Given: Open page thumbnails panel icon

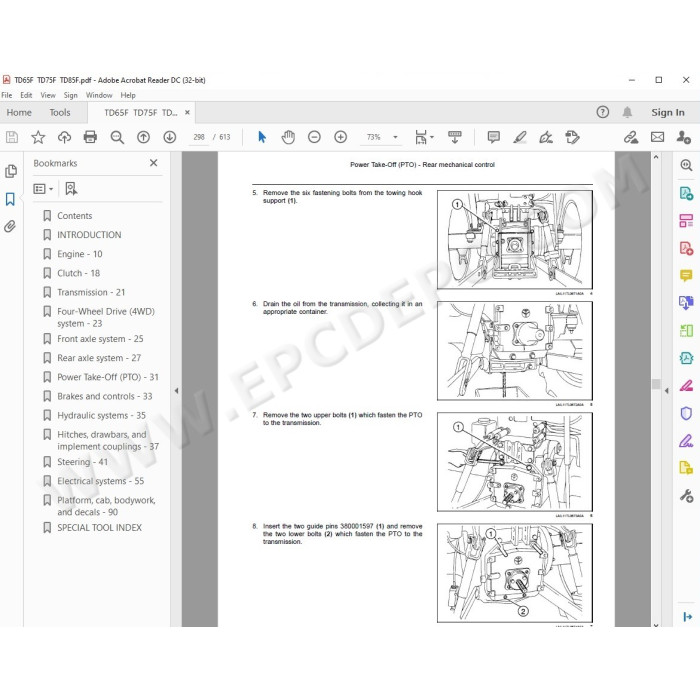Looking at the screenshot, I should [11, 171].
